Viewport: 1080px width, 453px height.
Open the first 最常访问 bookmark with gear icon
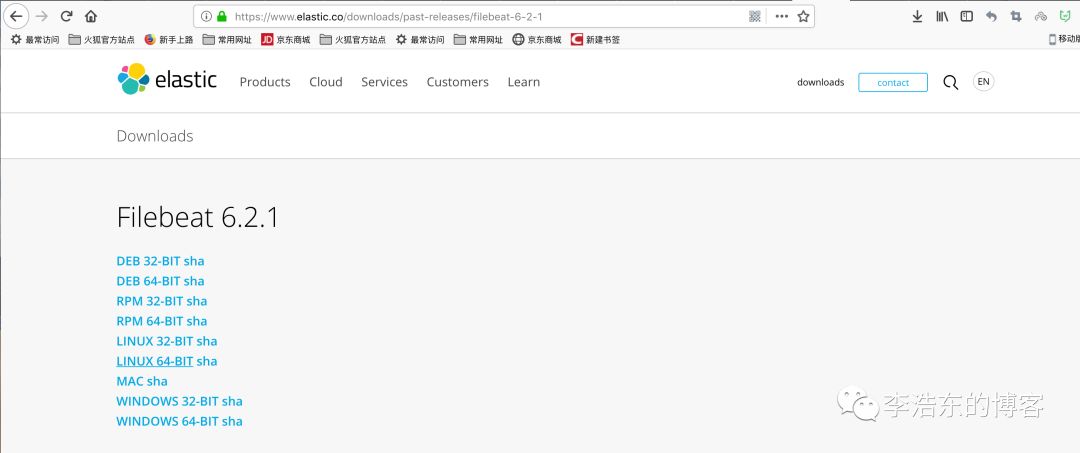(x=34, y=40)
